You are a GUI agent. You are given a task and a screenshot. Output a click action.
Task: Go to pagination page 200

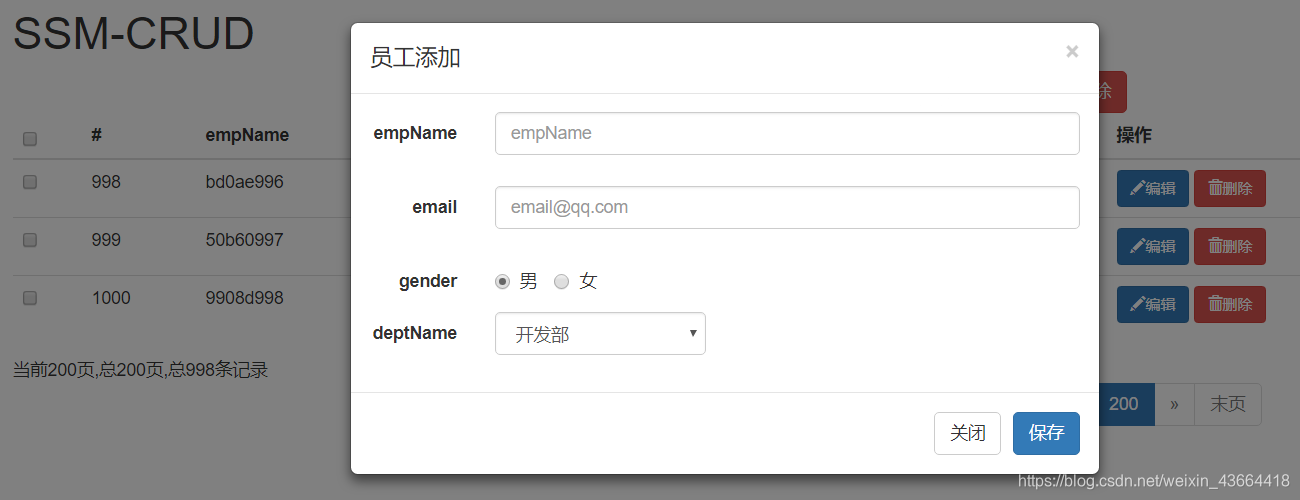point(1126,404)
